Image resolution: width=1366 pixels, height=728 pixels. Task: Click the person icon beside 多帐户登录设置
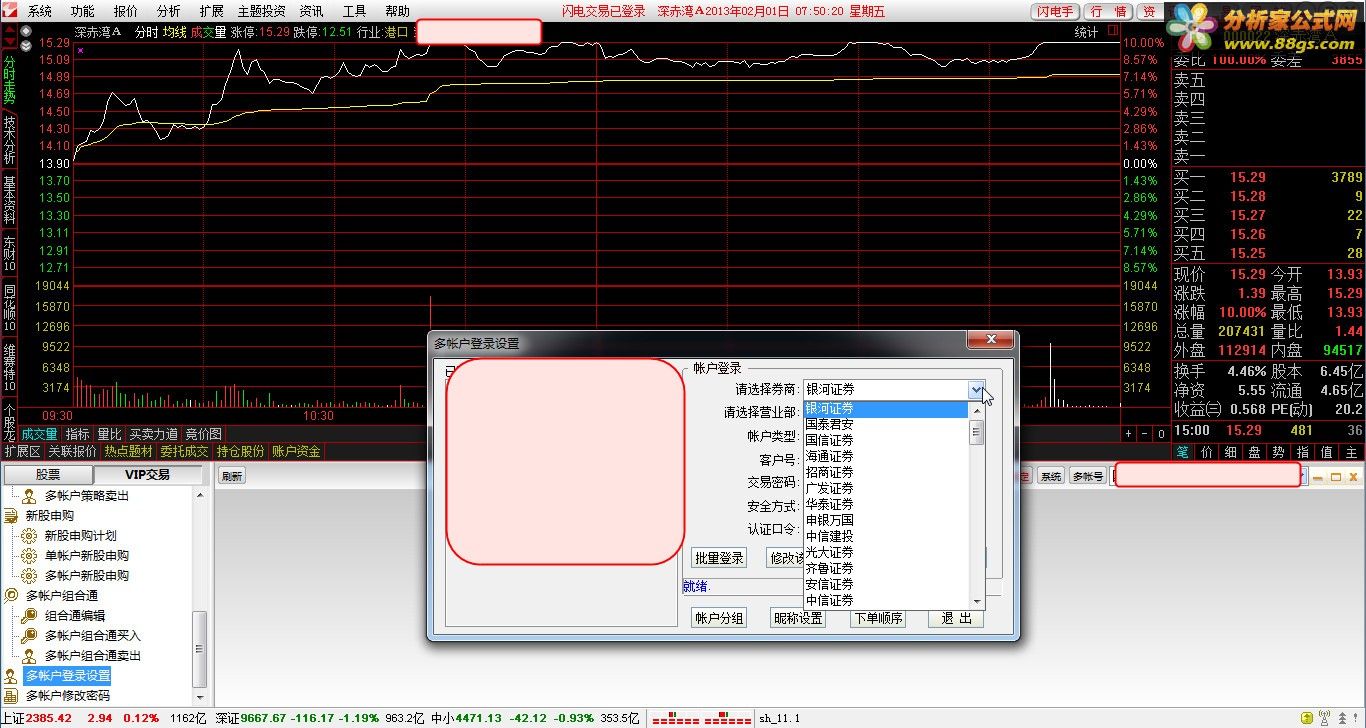coord(11,676)
